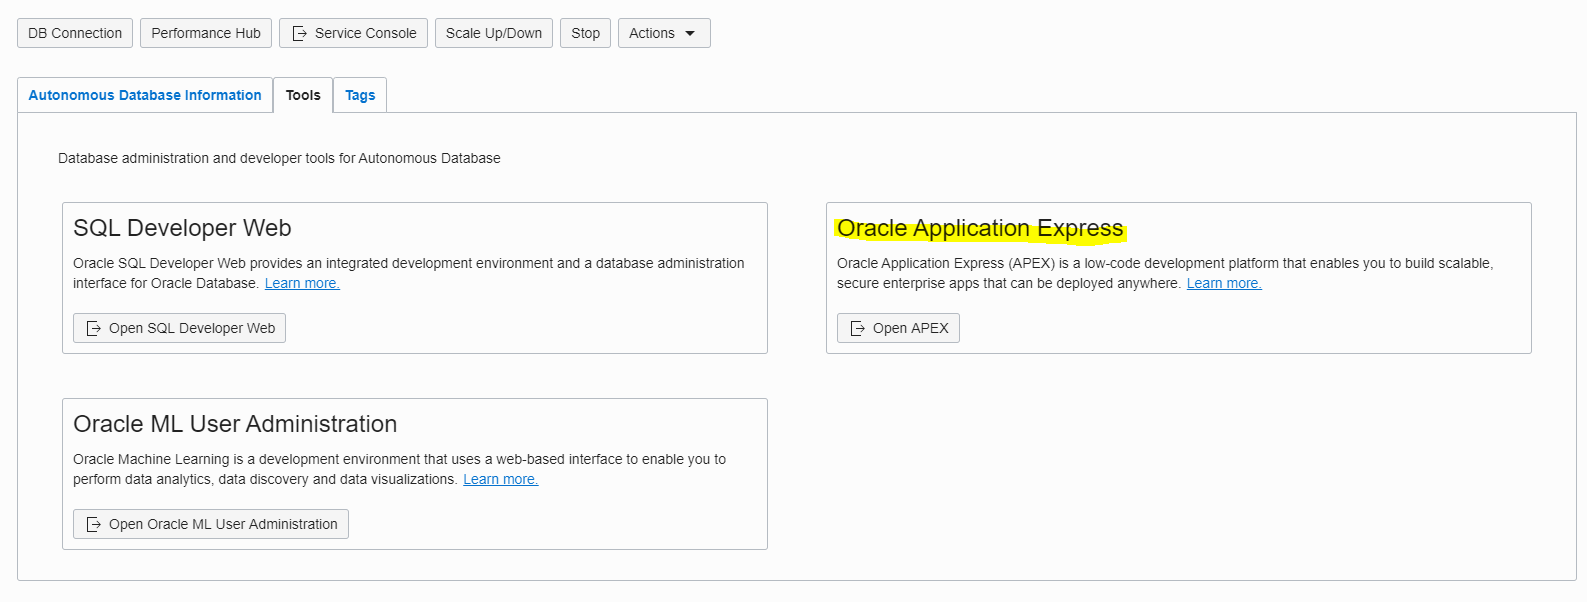Switch to Autonomous Database Information tab
The height and width of the screenshot is (602, 1587).
[x=145, y=95]
